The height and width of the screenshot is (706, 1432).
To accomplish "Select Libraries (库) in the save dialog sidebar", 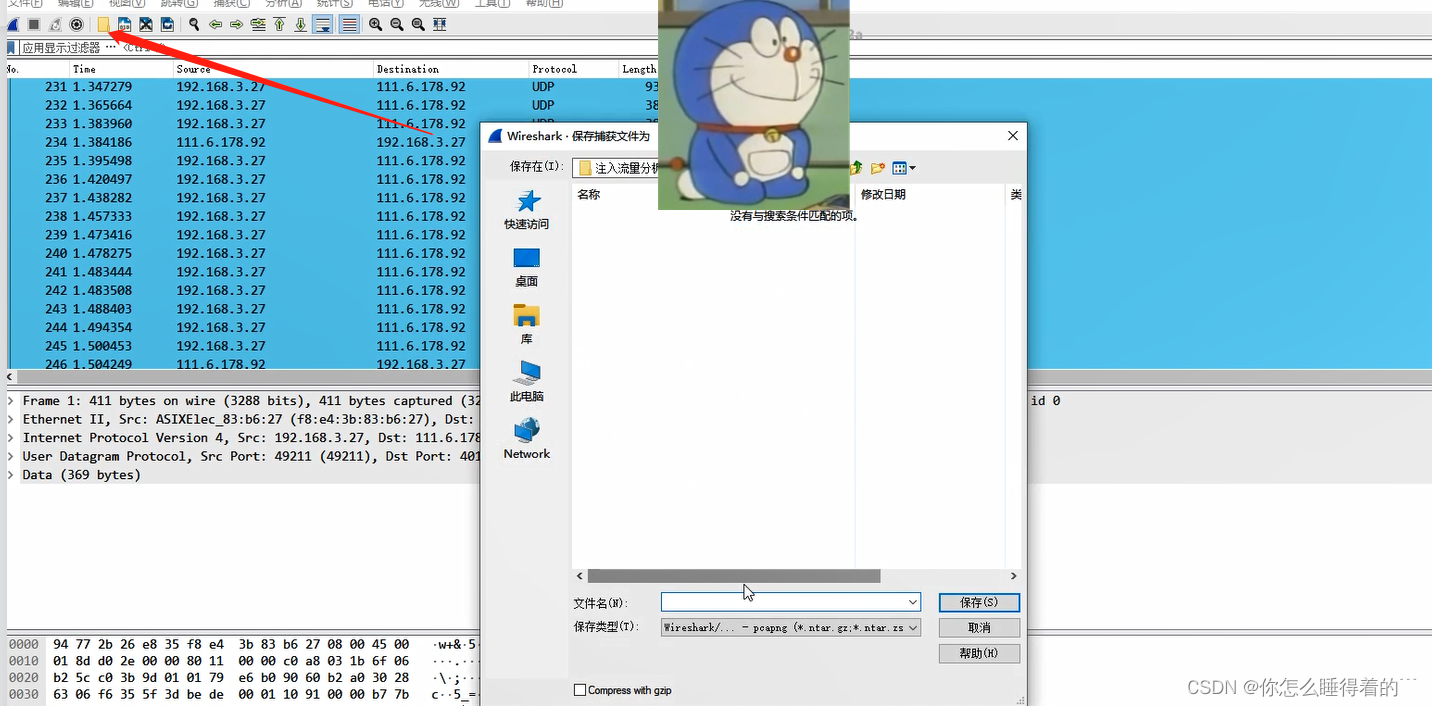I will tap(527, 325).
